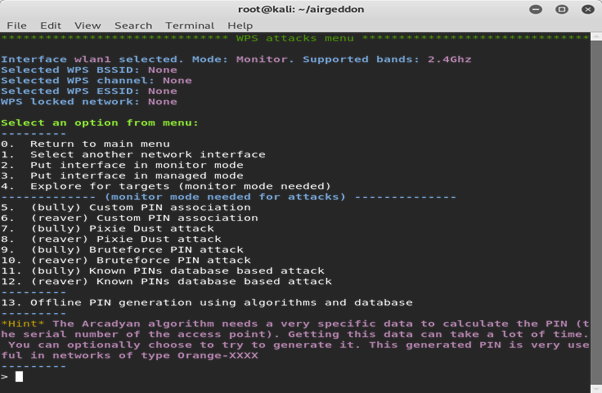
Task: Click option 10 reaver Bruteforce PIN attack
Action: (126, 260)
